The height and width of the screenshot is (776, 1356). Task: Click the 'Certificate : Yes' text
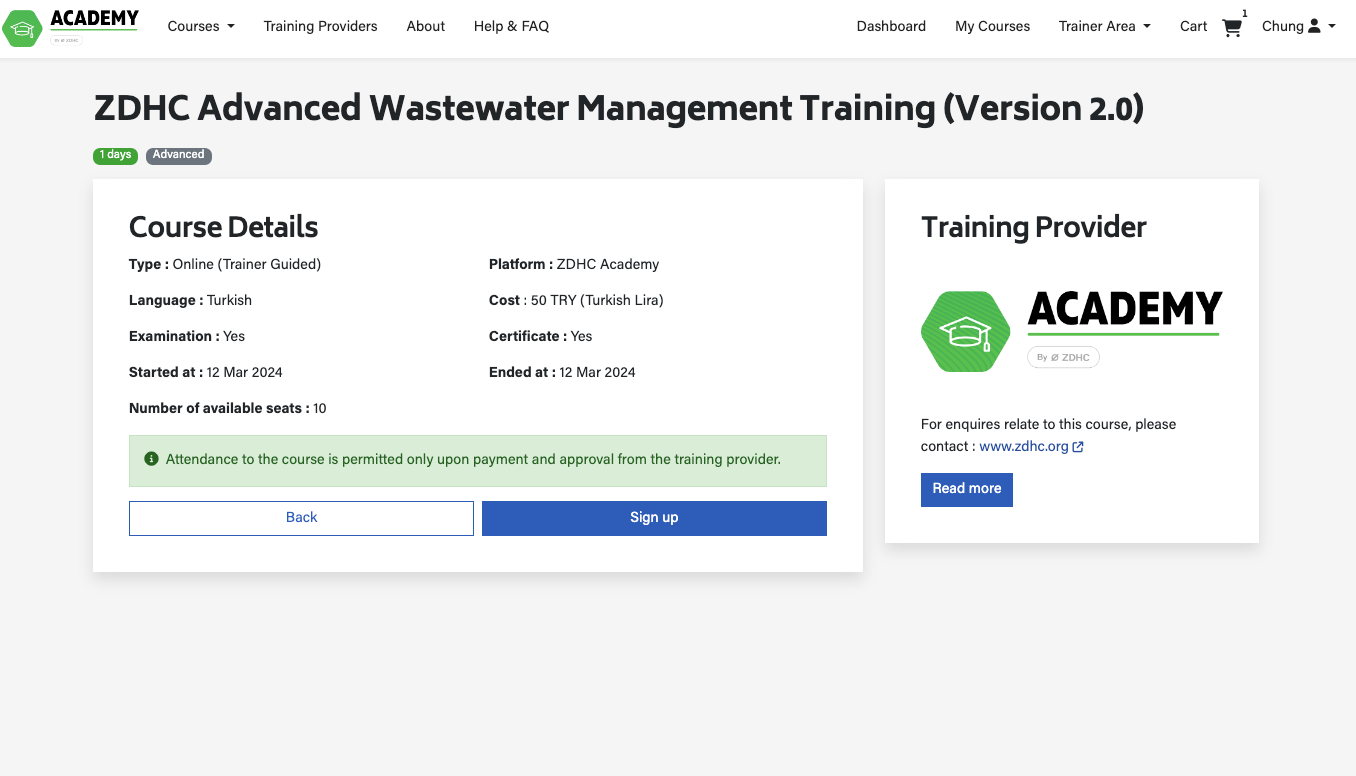coord(541,336)
